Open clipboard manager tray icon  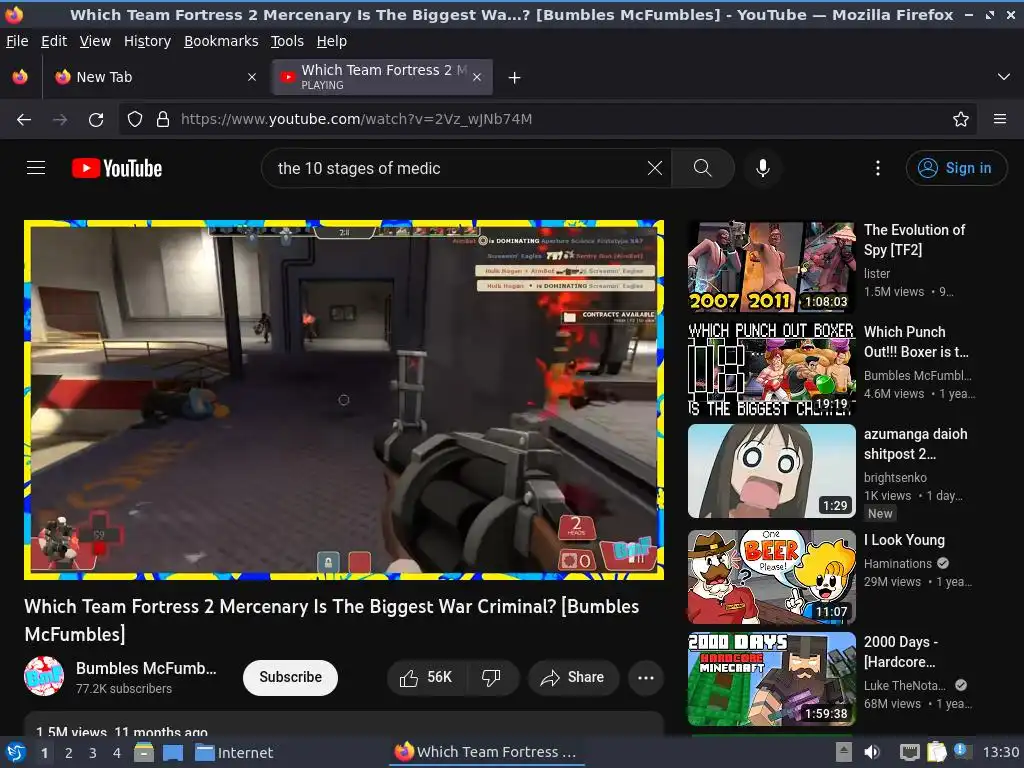click(x=936, y=752)
